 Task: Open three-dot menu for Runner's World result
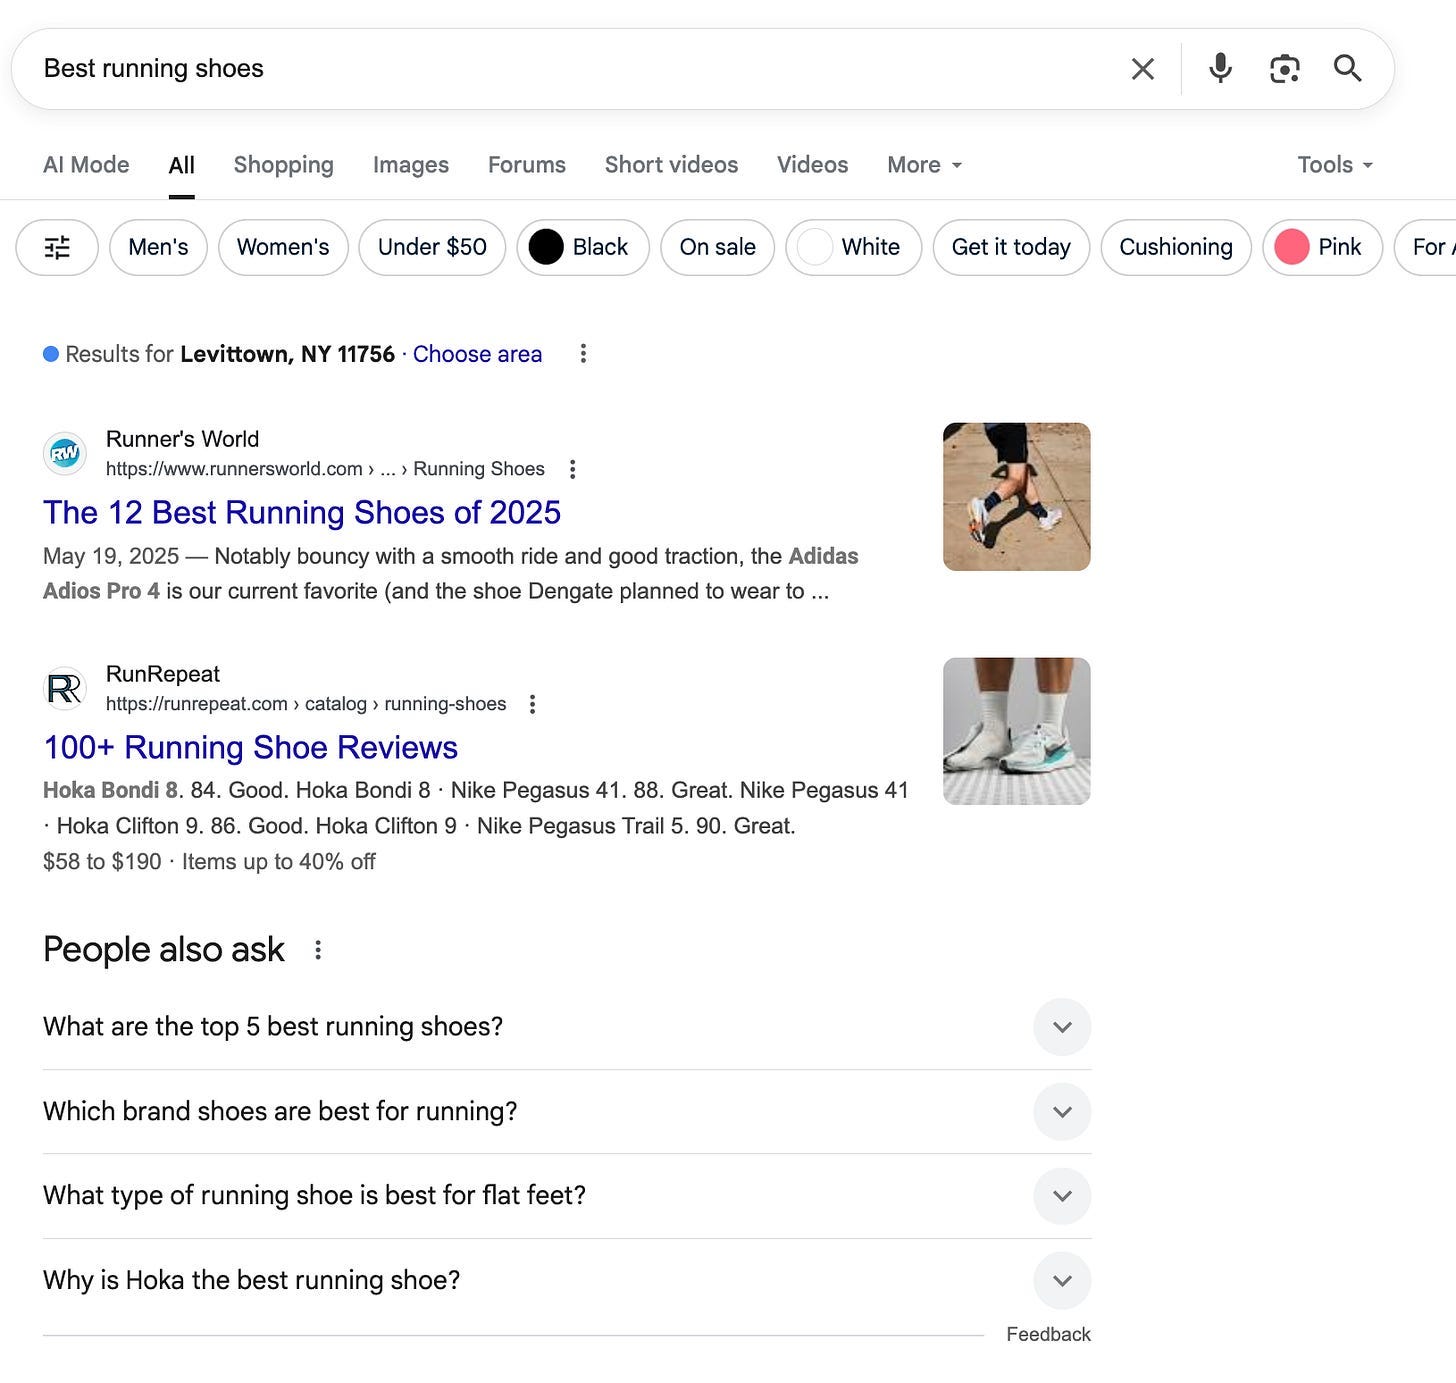coord(572,469)
